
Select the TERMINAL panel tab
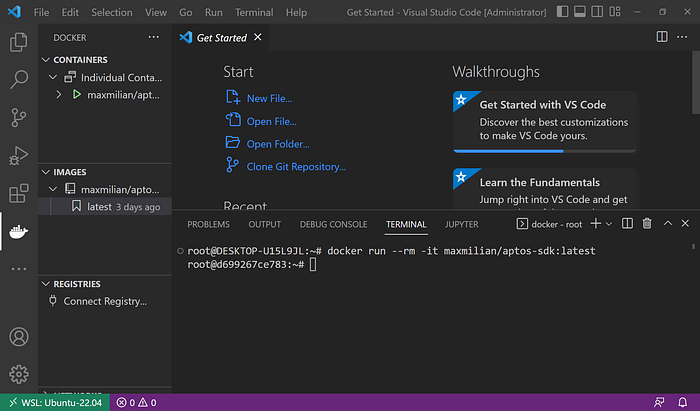[x=406, y=224]
